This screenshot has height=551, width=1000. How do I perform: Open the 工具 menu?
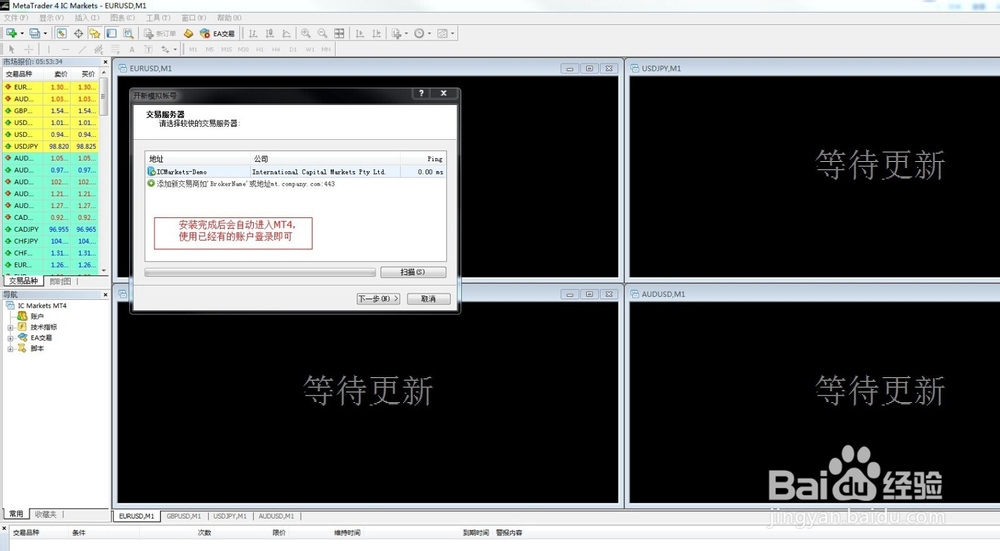coord(158,18)
